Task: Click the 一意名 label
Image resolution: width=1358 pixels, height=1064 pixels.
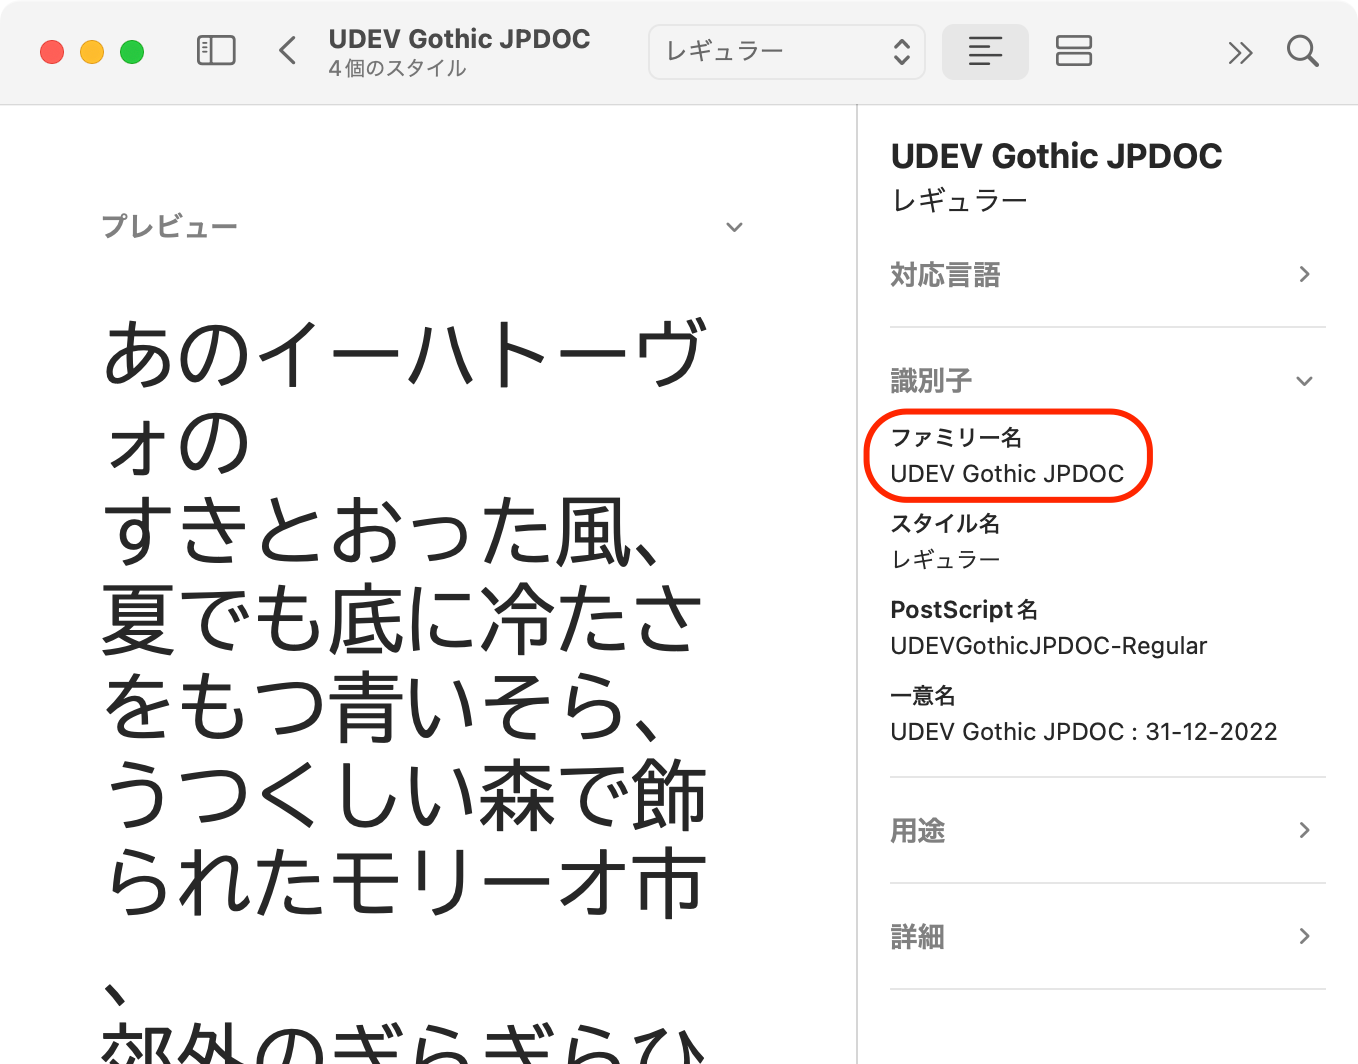Action: [x=923, y=696]
